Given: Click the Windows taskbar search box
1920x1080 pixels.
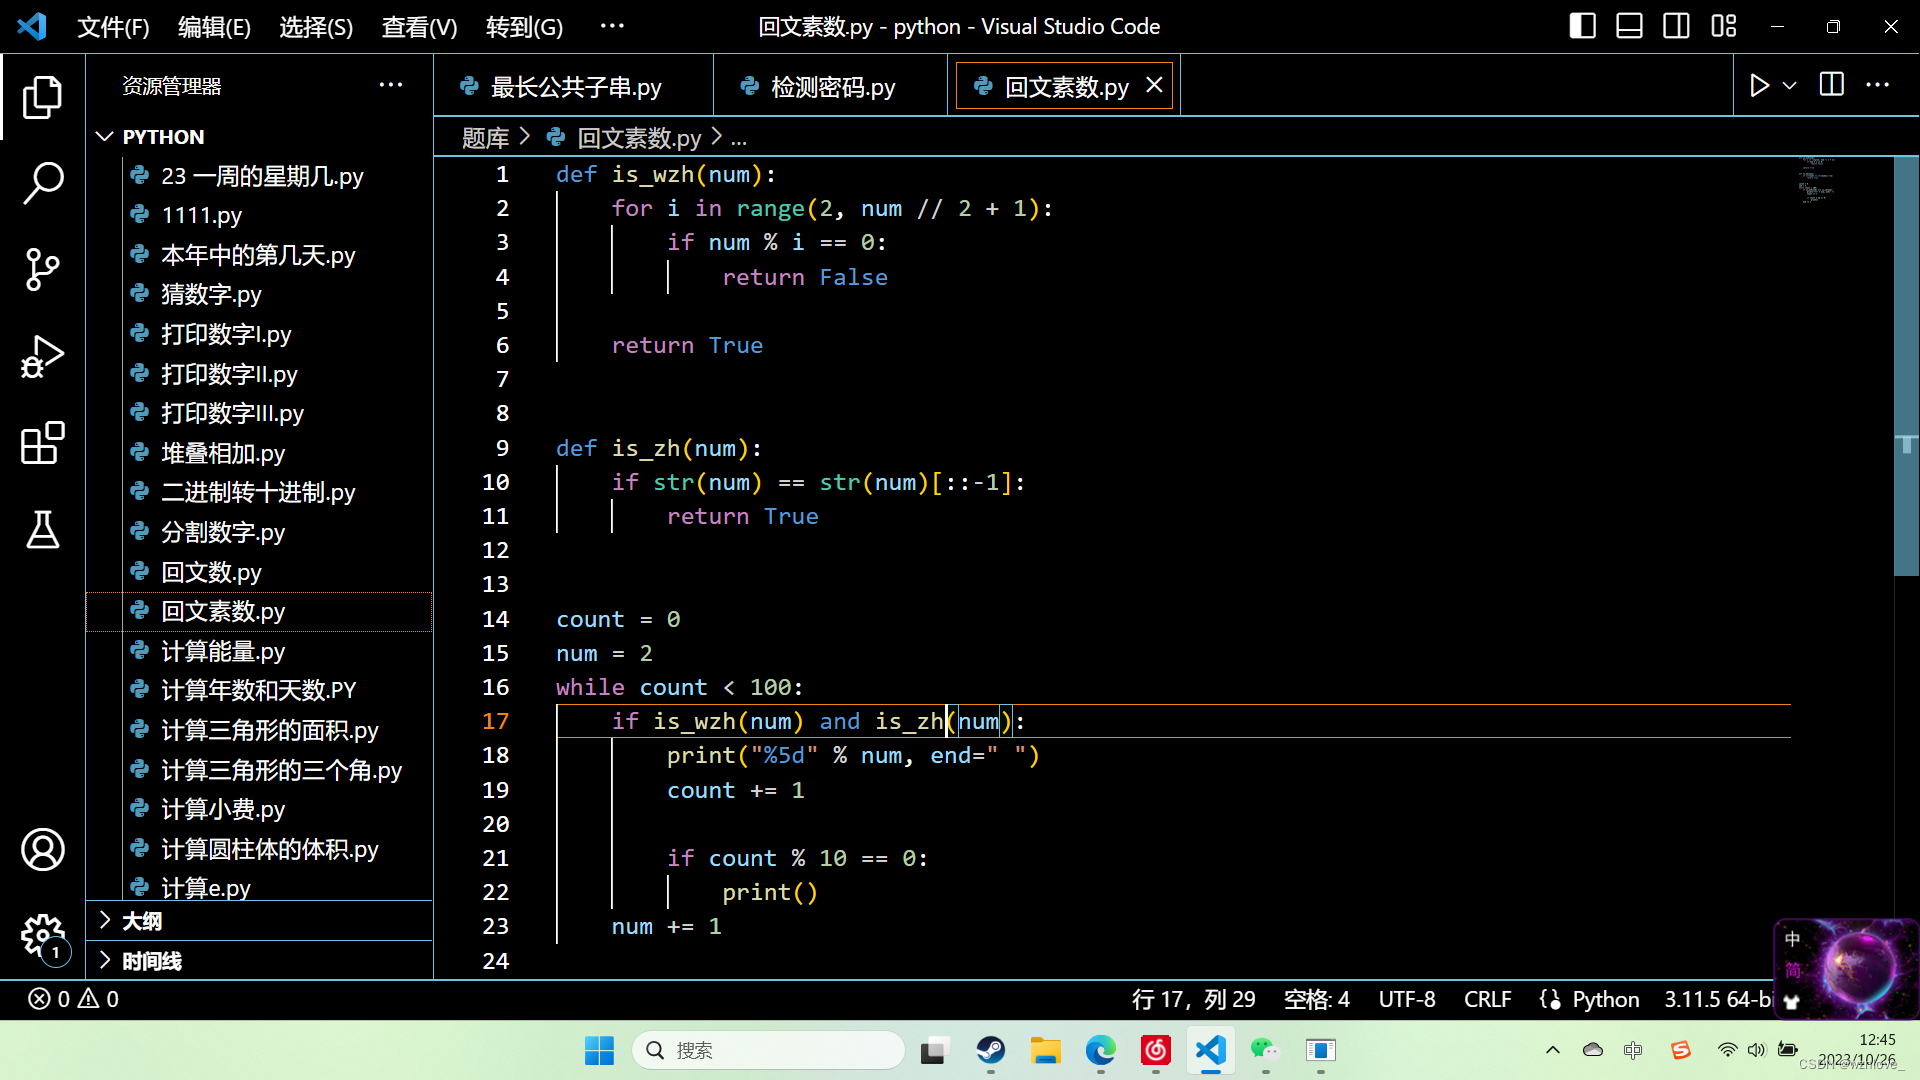Looking at the screenshot, I should tap(768, 1050).
